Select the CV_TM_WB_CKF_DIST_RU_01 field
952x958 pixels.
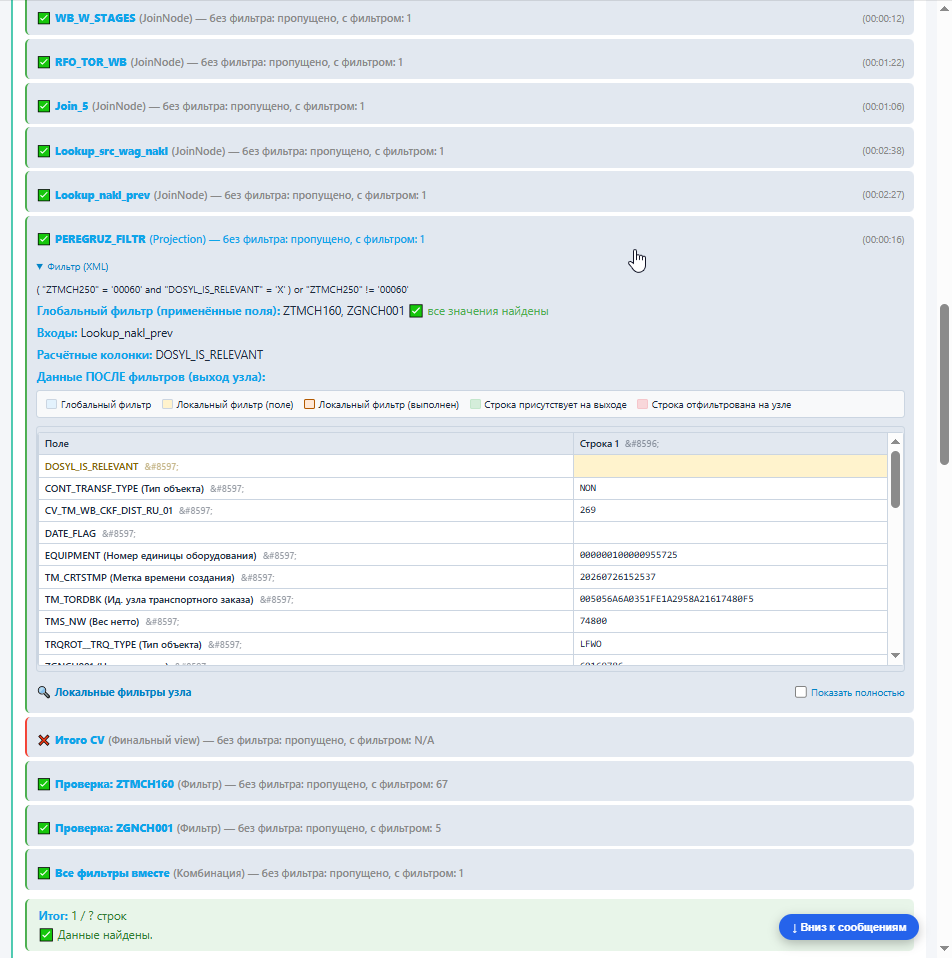tap(306, 511)
